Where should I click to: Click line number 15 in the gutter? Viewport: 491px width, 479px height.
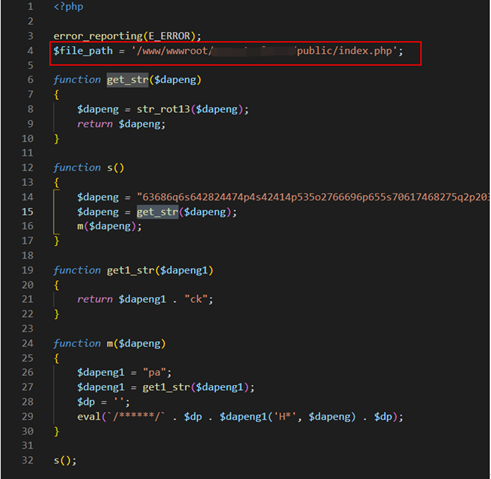(28, 212)
